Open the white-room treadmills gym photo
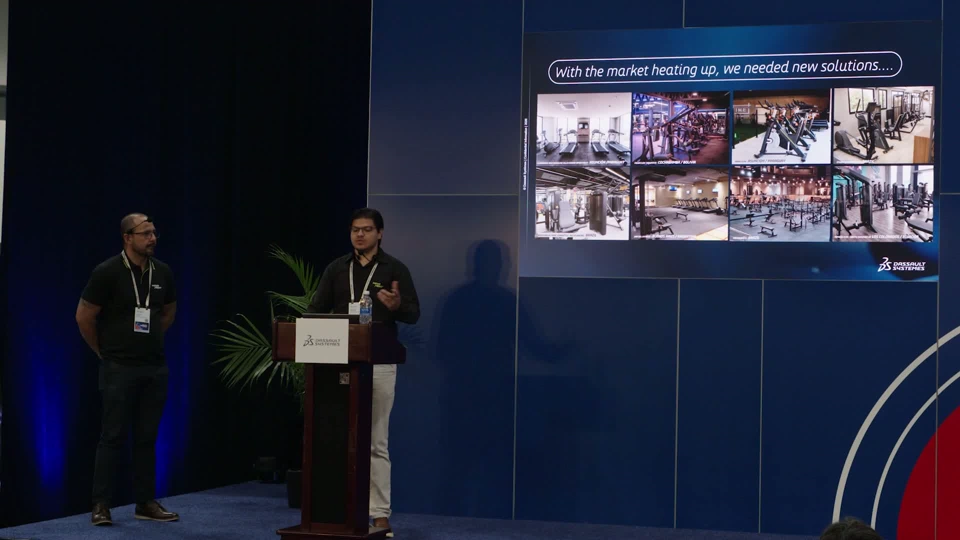 583,129
